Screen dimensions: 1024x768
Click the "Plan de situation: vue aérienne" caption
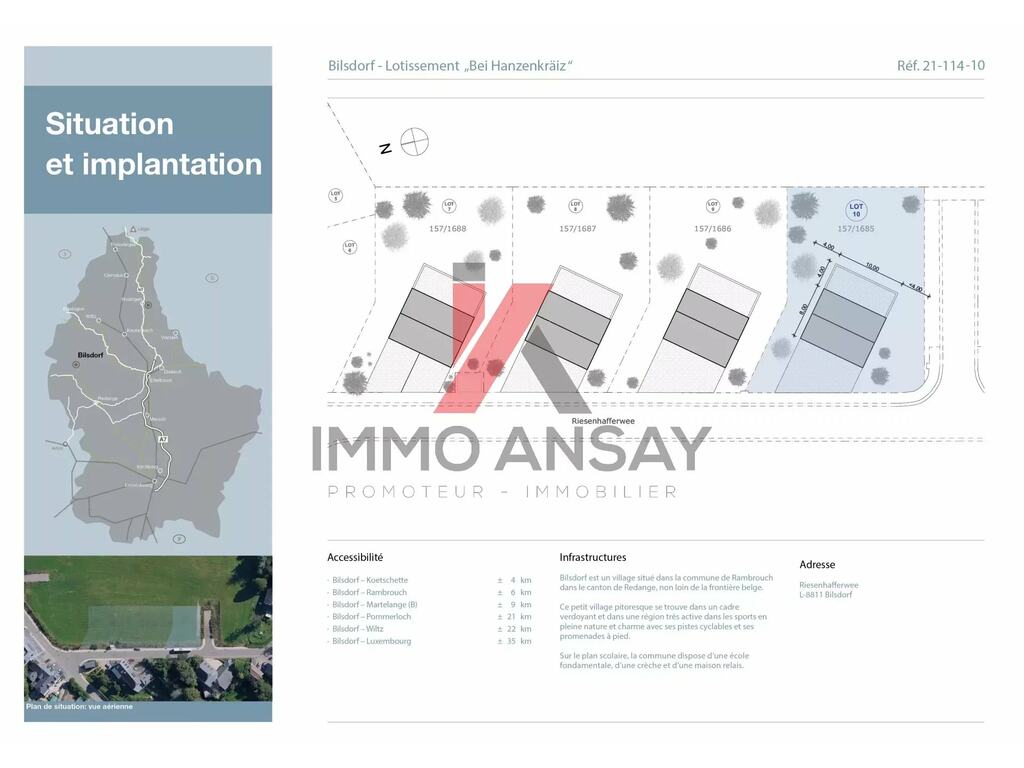pyautogui.click(x=79, y=707)
